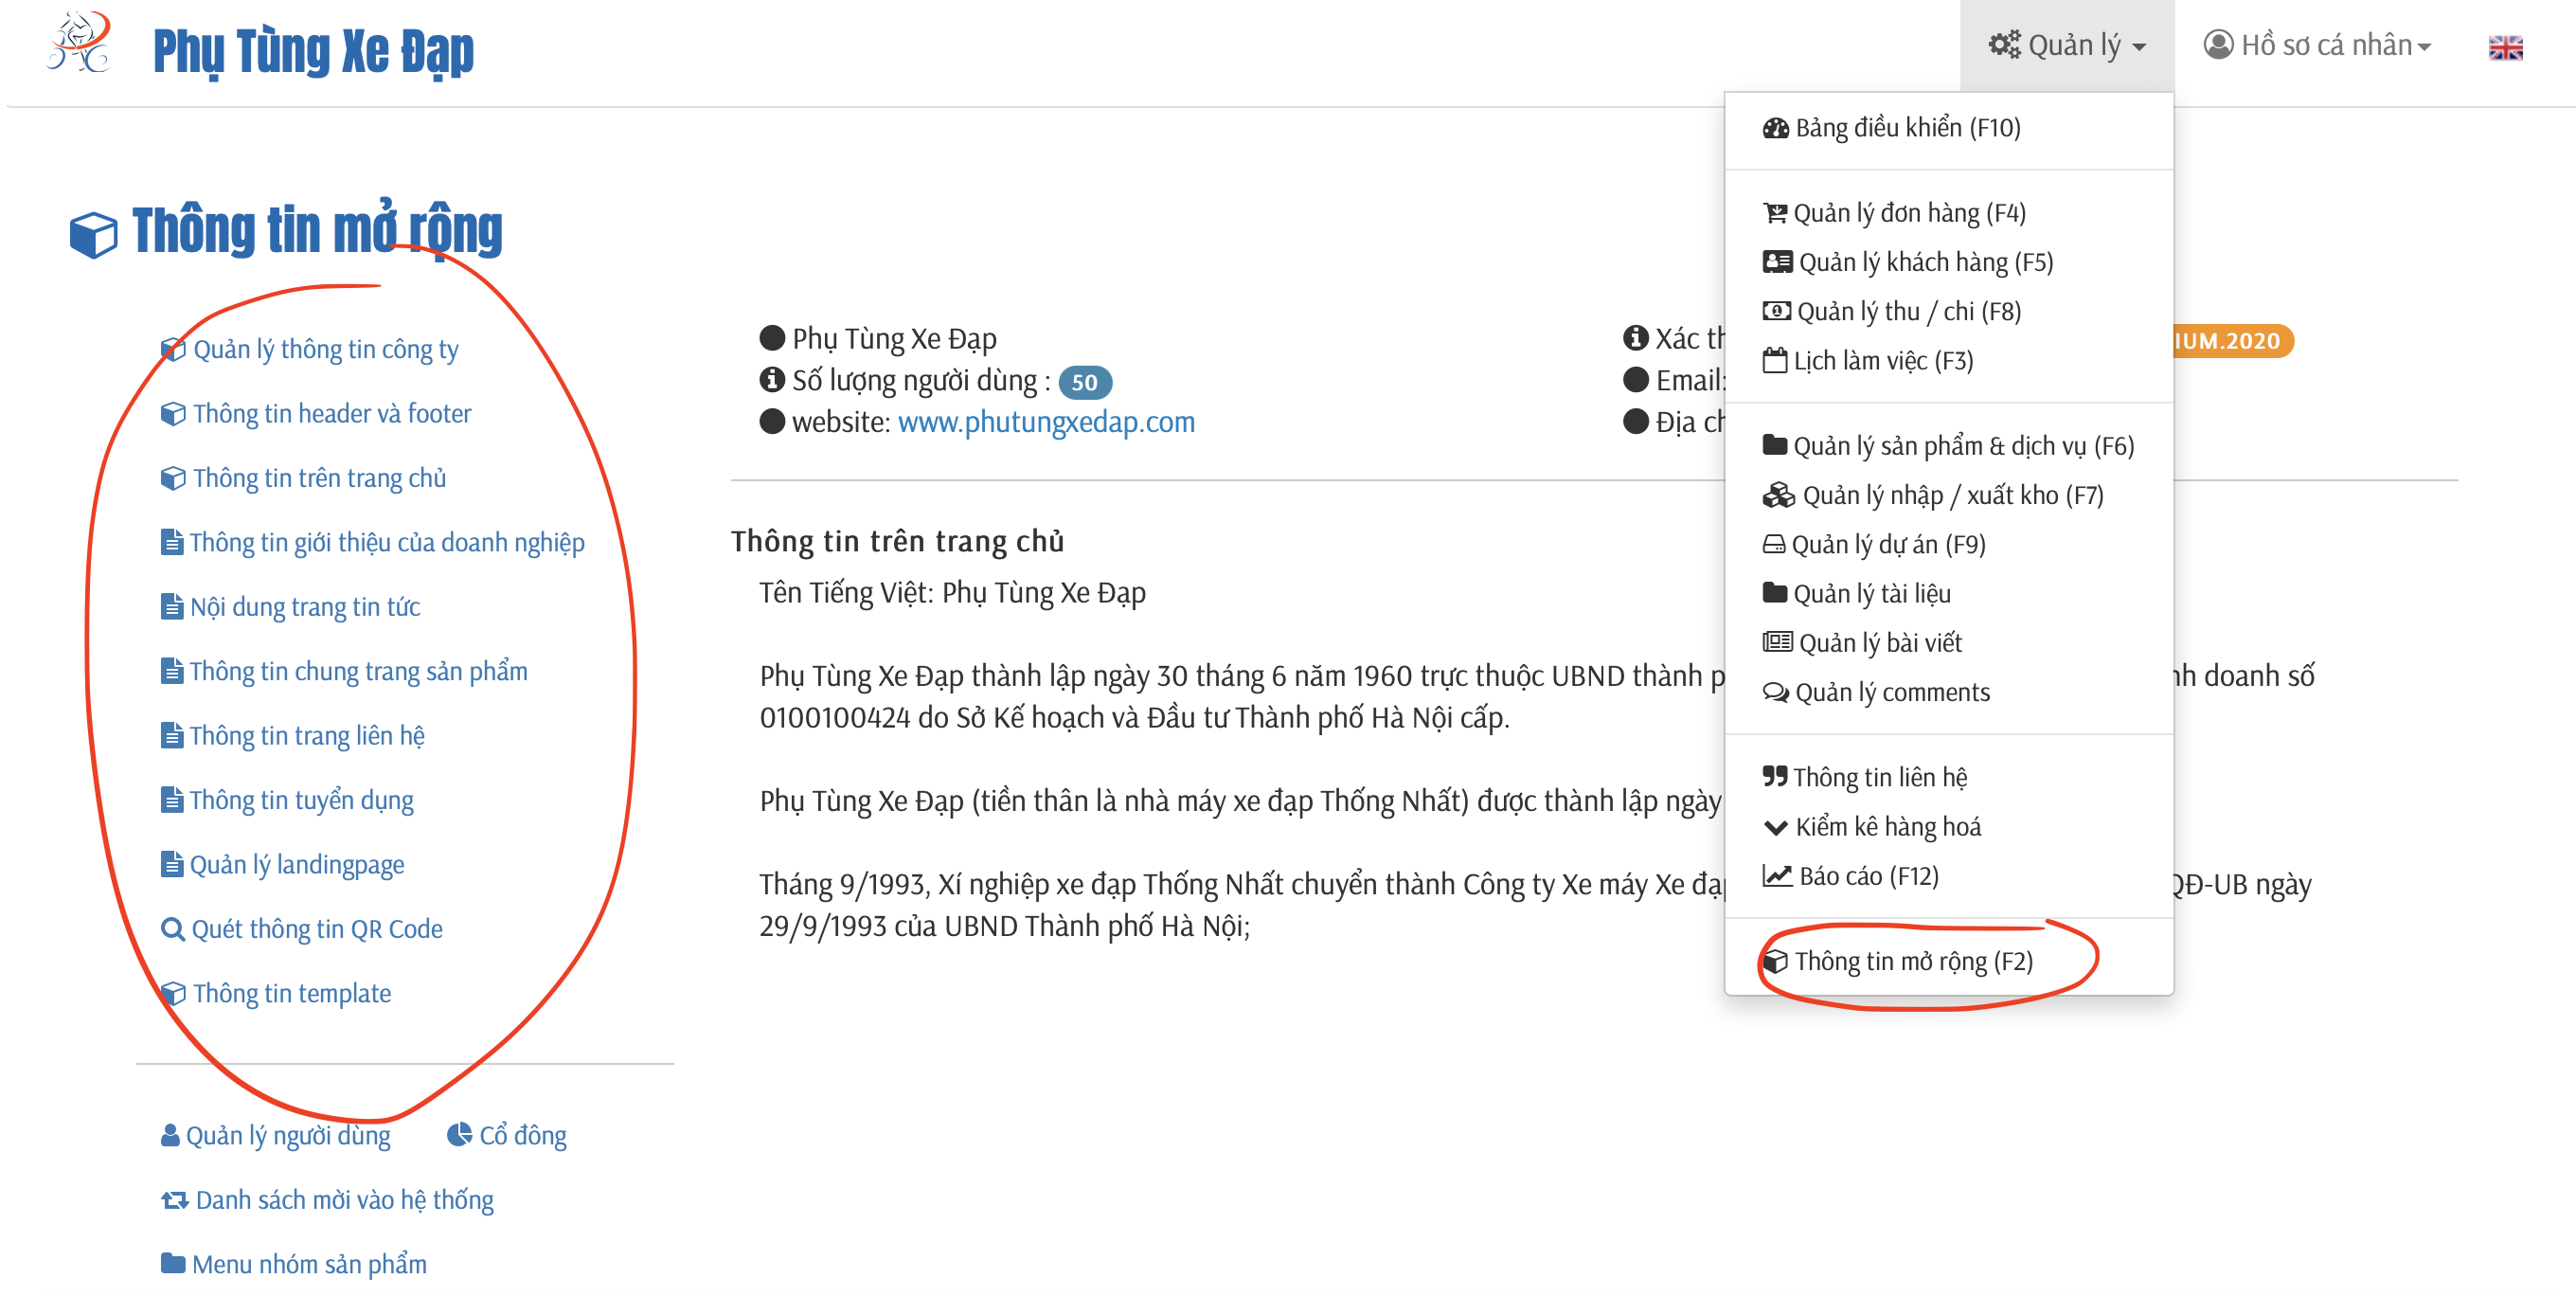Click the comments bubble icon for Quản lý comments

1775,692
